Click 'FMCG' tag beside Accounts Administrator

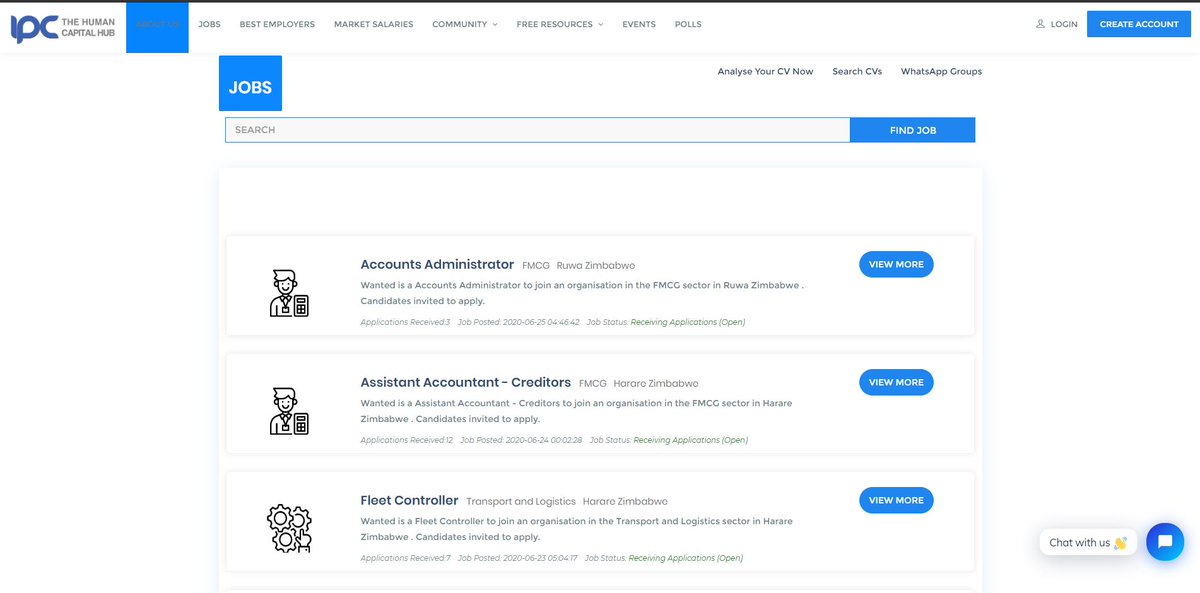tap(536, 266)
